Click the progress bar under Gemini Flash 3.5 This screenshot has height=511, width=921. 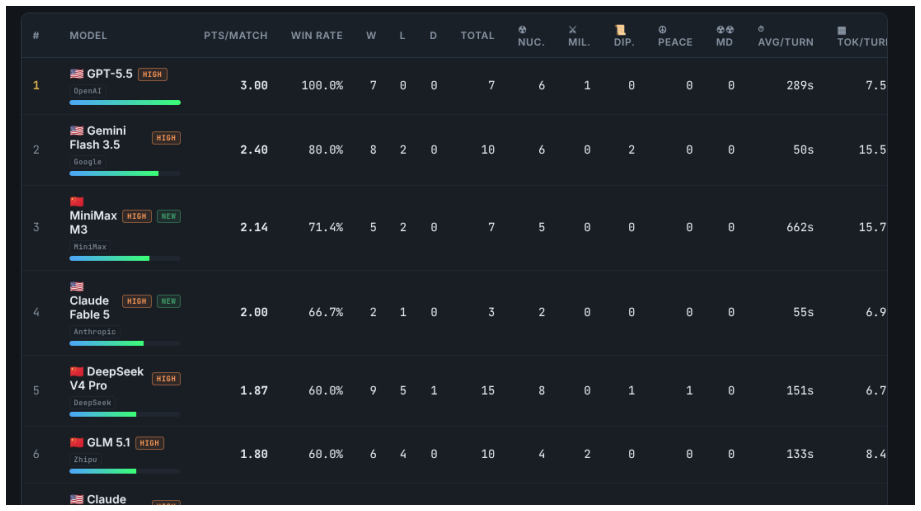point(125,174)
